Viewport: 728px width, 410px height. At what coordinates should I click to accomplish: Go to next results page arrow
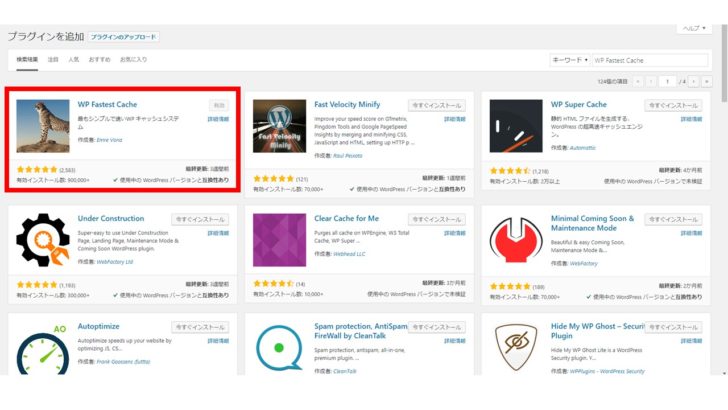point(694,82)
